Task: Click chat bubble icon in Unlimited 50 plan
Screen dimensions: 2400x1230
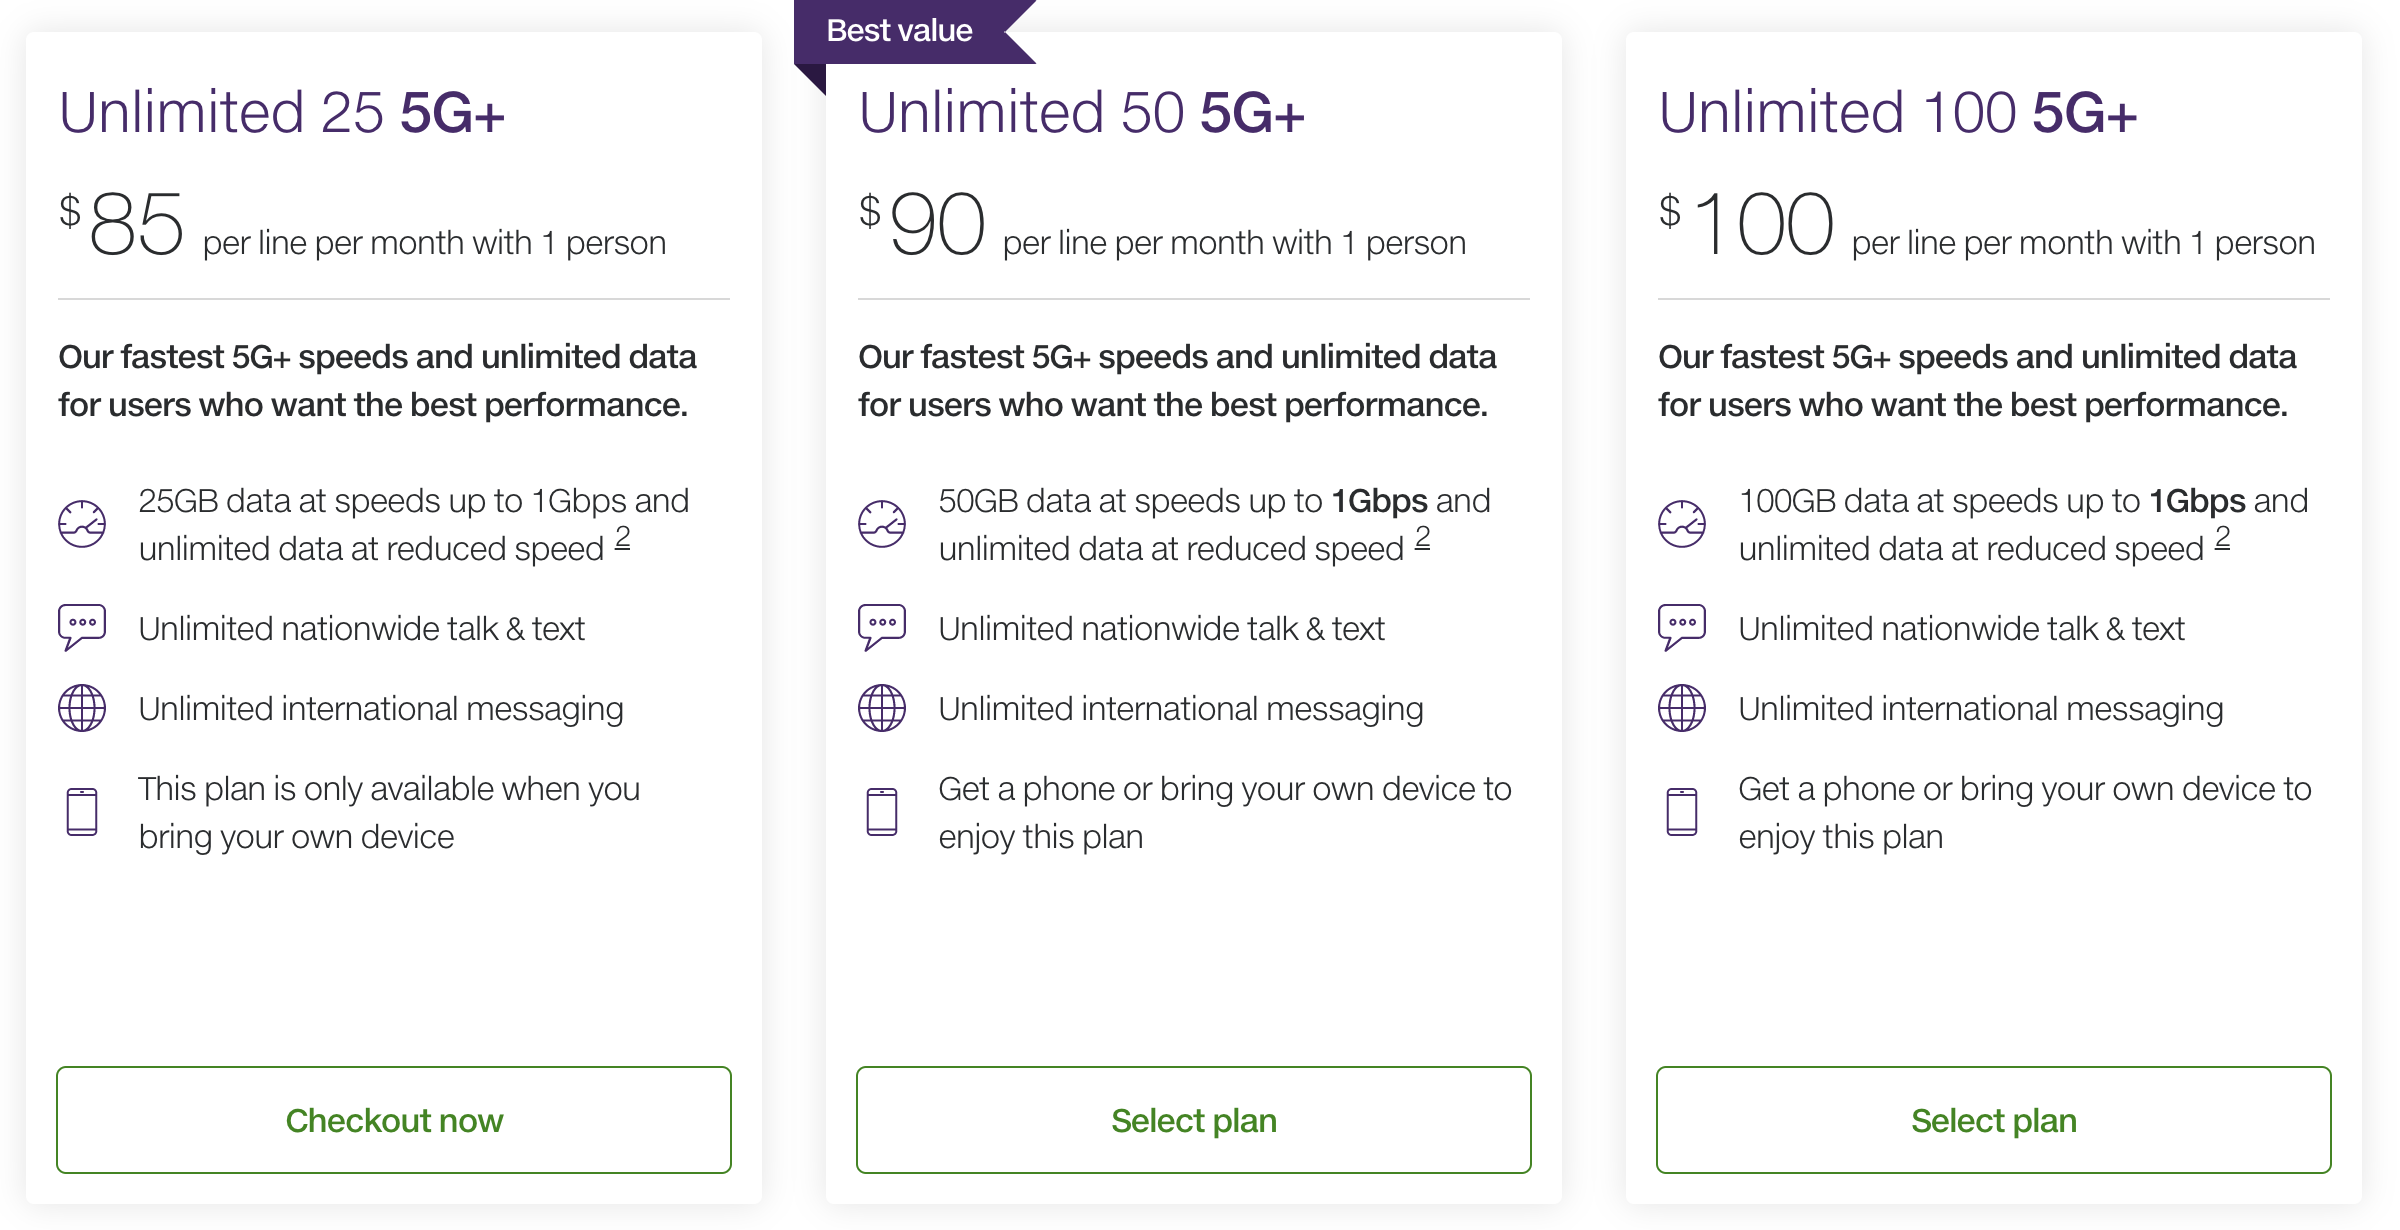Action: tap(882, 627)
